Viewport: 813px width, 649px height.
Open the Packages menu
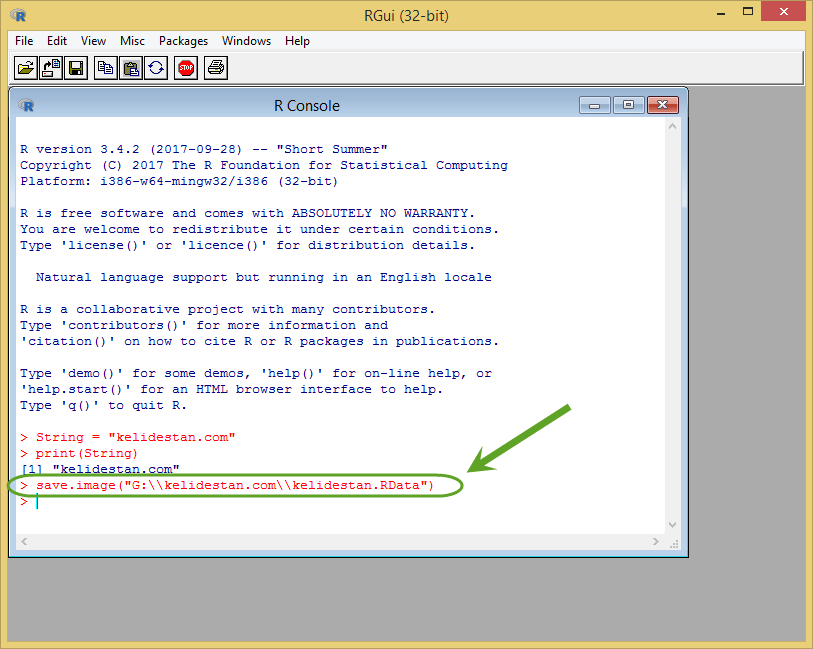tap(184, 41)
